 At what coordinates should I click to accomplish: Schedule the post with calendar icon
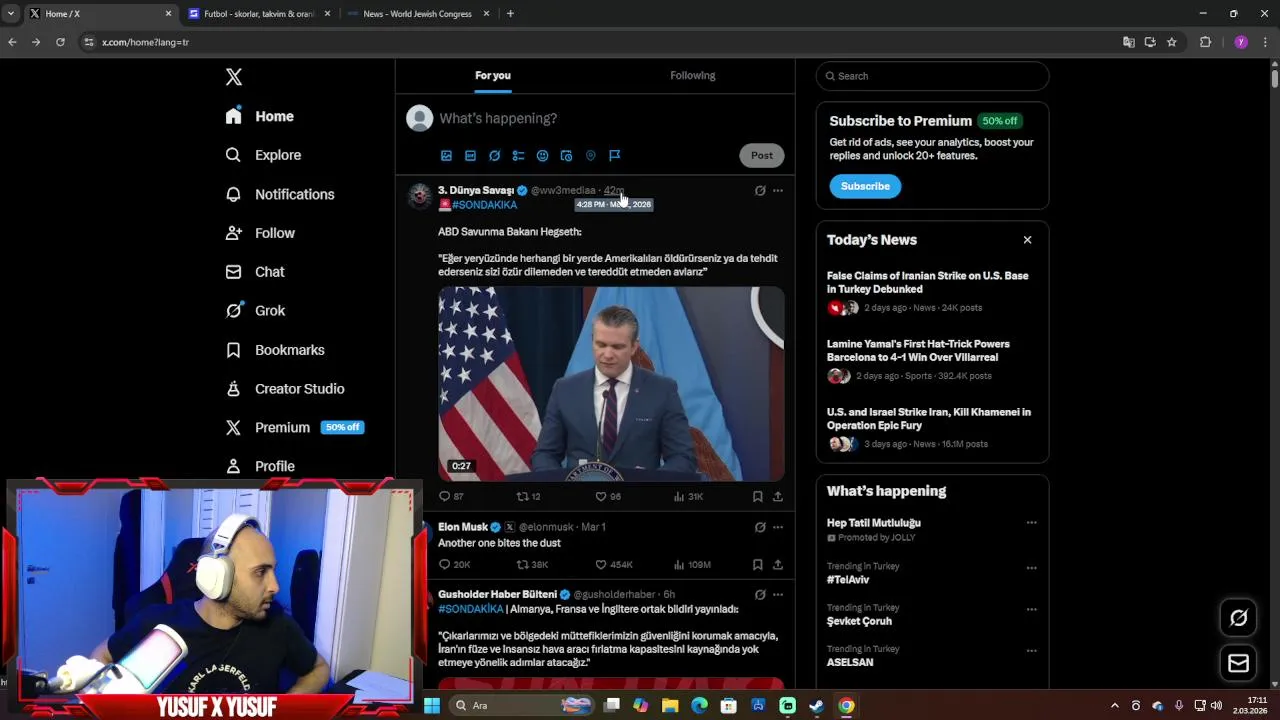566,156
